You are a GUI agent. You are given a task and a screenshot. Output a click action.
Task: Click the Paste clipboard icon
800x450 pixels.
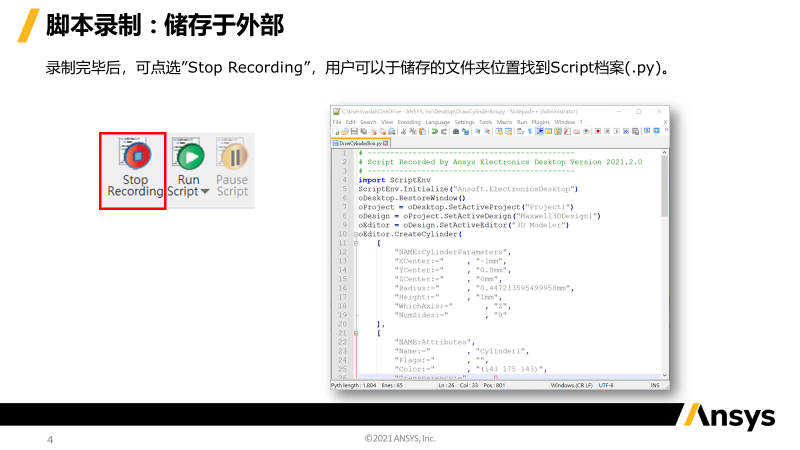tap(422, 132)
